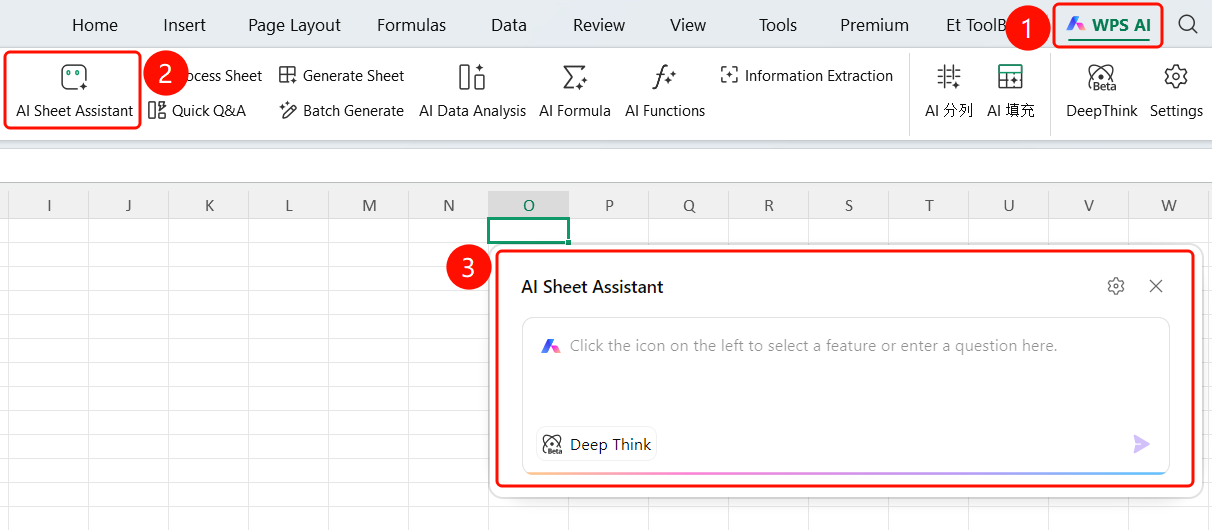The width and height of the screenshot is (1212, 530).
Task: Close the AI Sheet Assistant panel
Action: [1156, 286]
